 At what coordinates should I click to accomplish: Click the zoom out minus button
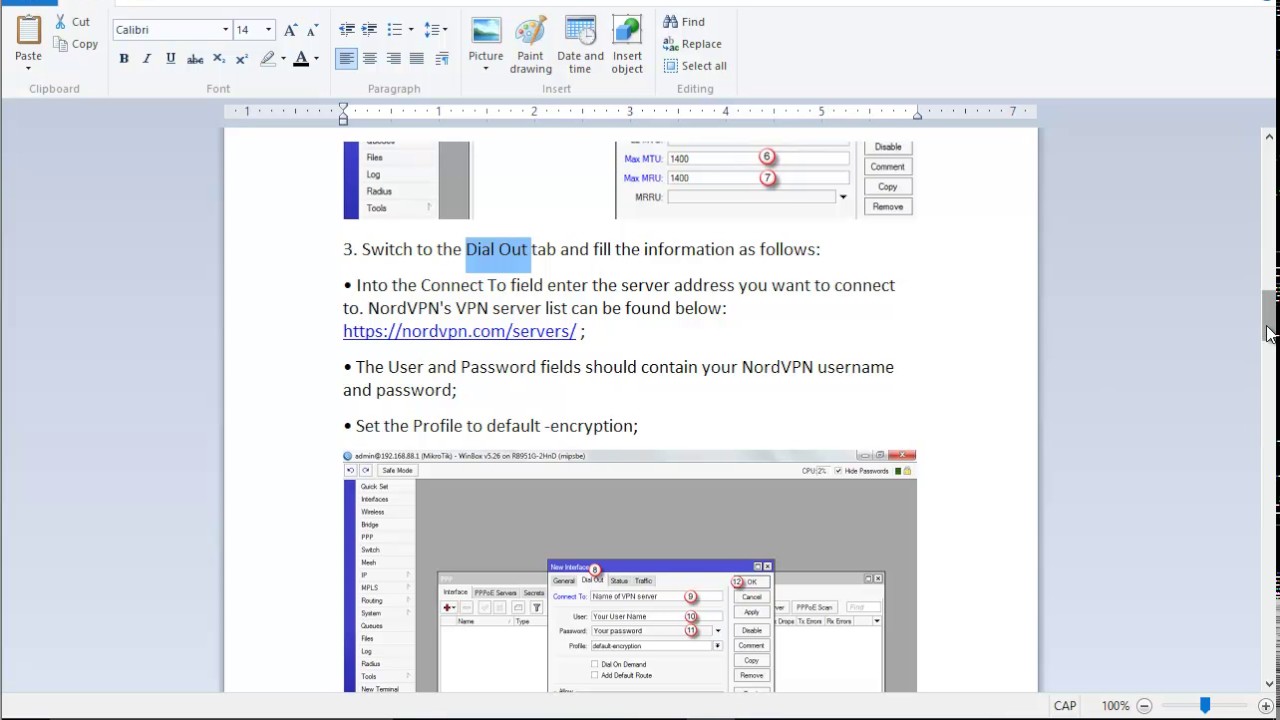[x=1144, y=706]
